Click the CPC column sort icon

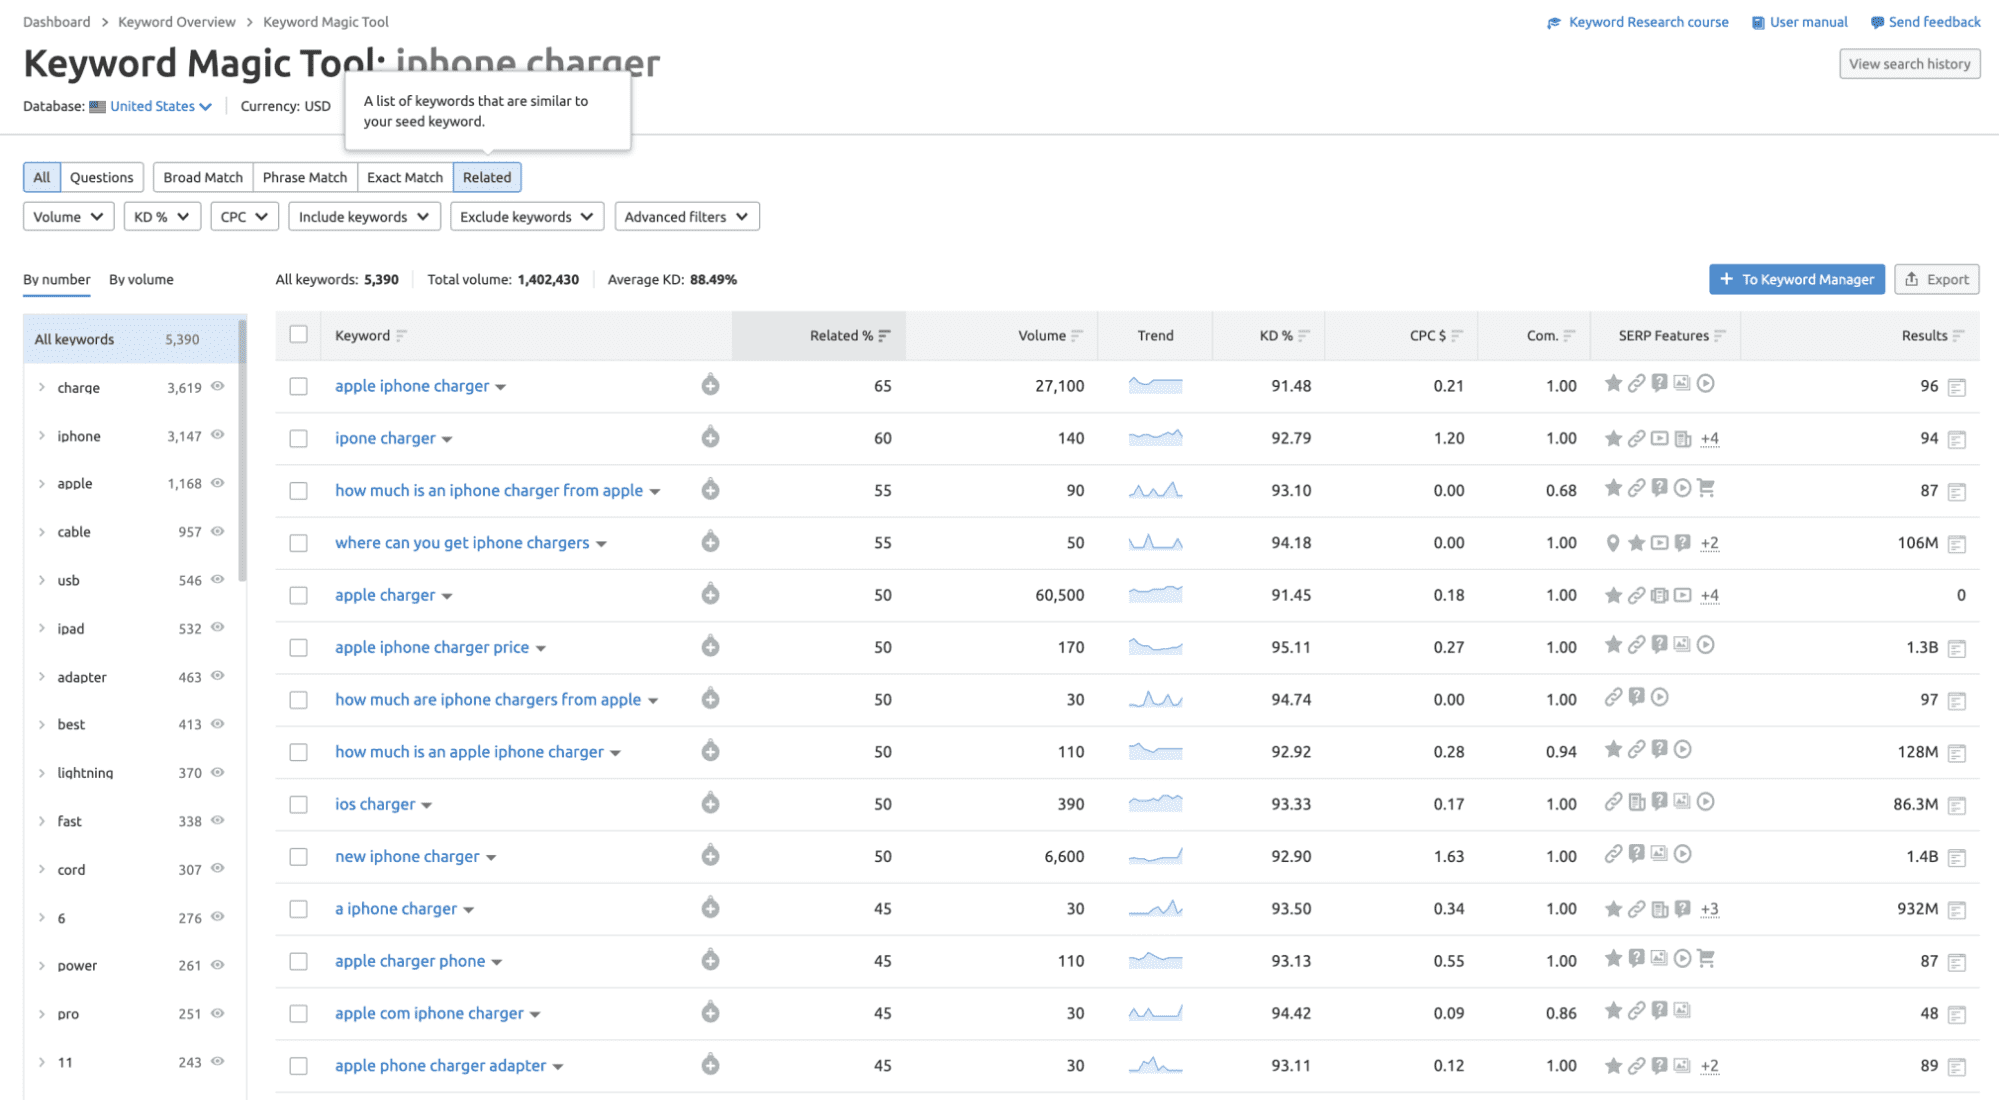pyautogui.click(x=1464, y=335)
